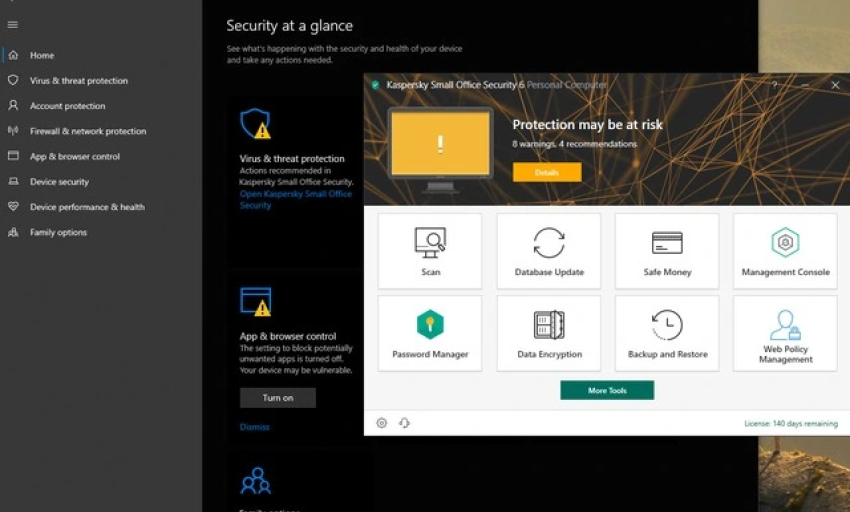This screenshot has height=512, width=850.
Task: Open the hamburger menu in Windows Security
Action: point(13,25)
